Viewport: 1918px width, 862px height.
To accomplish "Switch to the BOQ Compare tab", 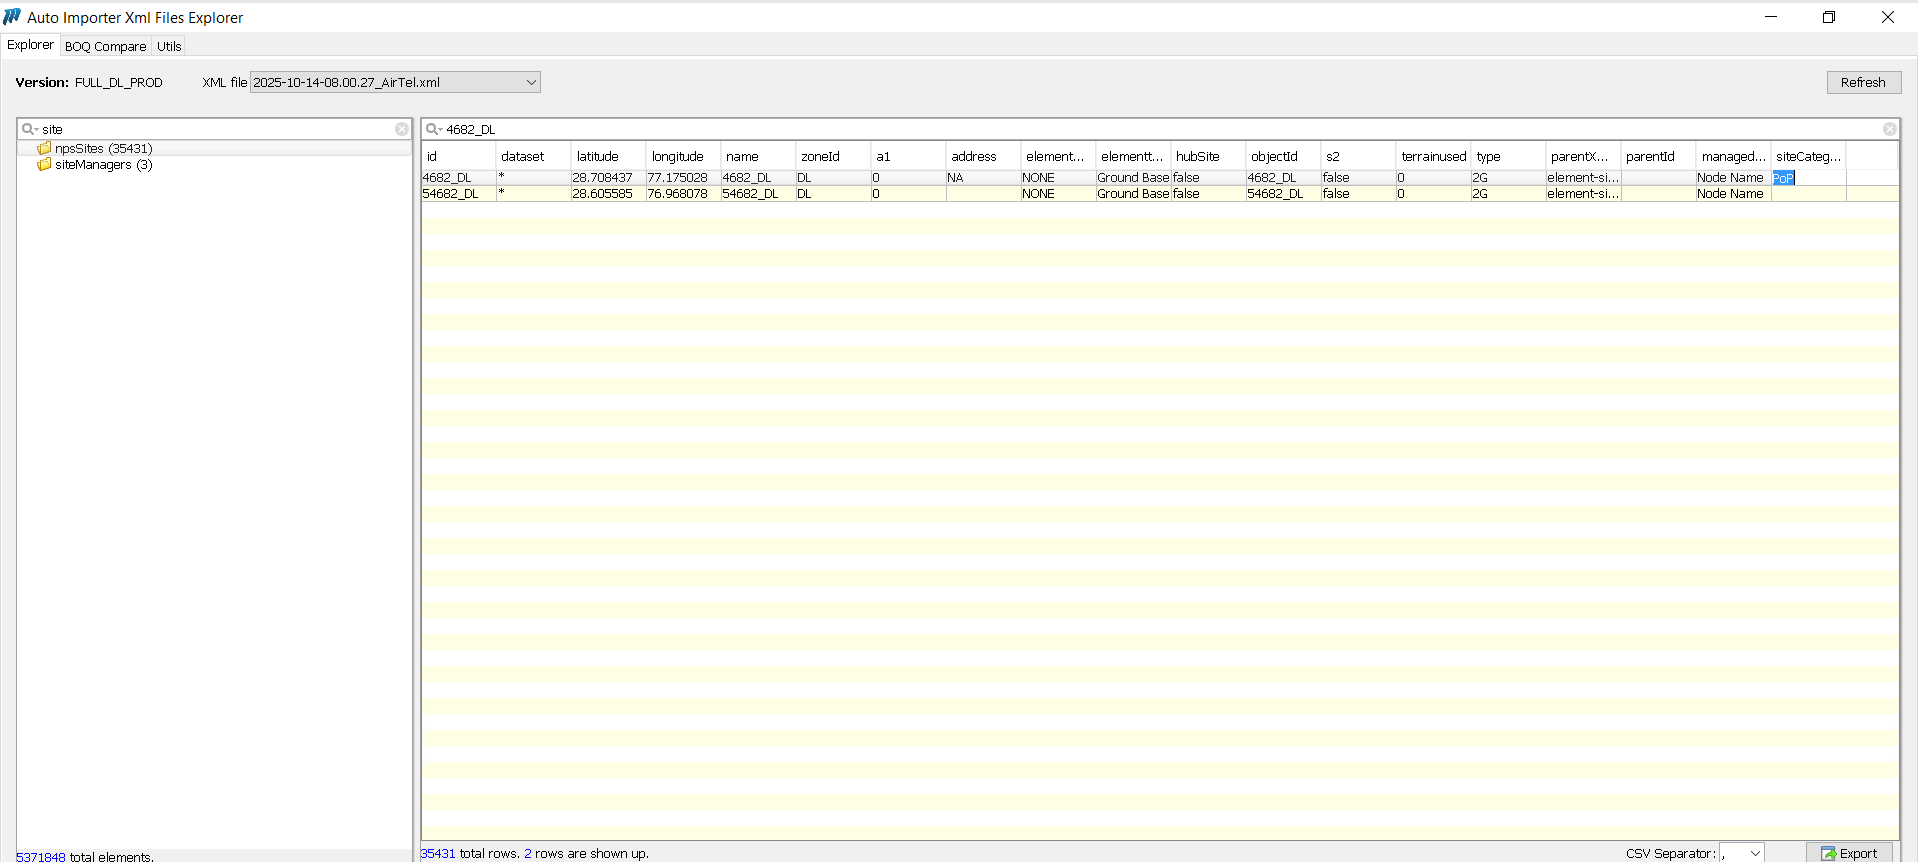I will tap(105, 46).
